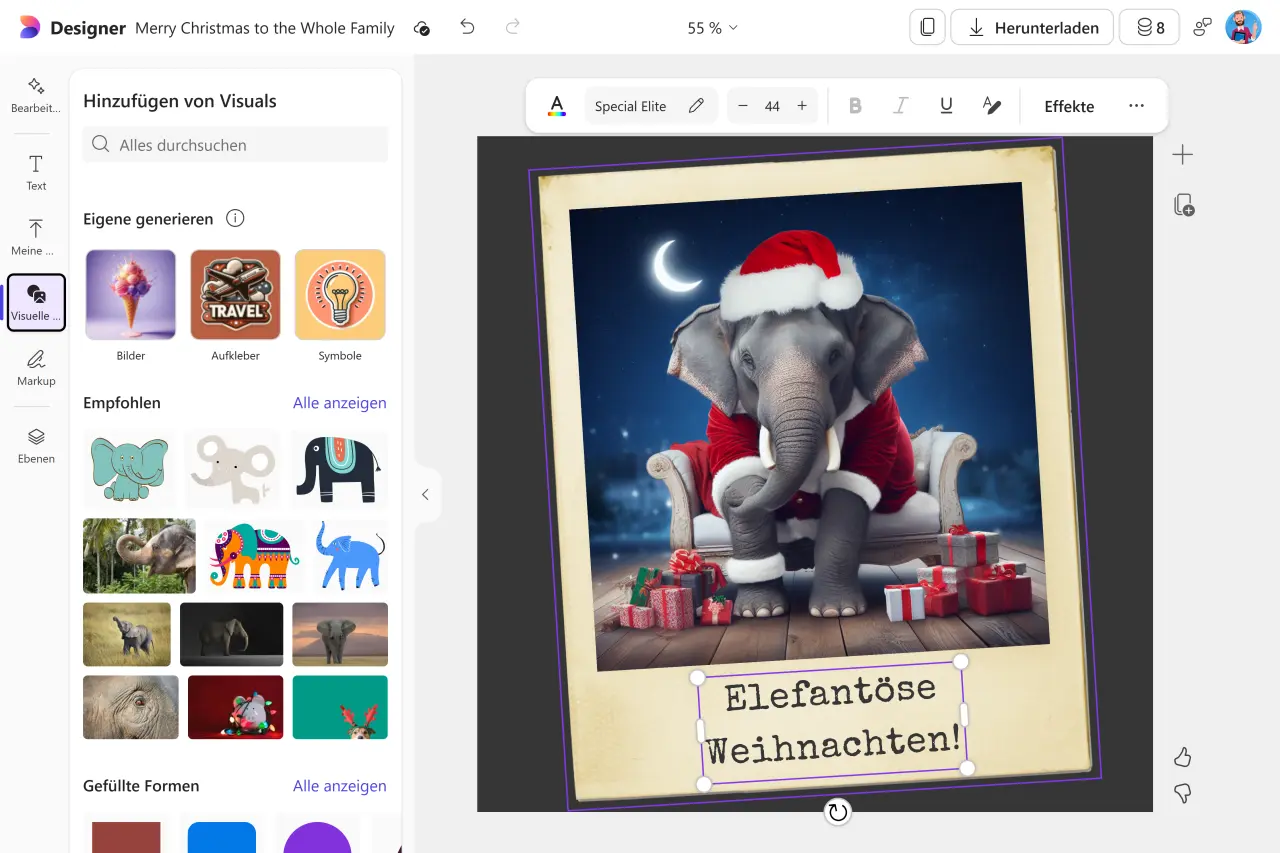Select the blue rounded swatch under Gefüllte Formen

[221, 838]
